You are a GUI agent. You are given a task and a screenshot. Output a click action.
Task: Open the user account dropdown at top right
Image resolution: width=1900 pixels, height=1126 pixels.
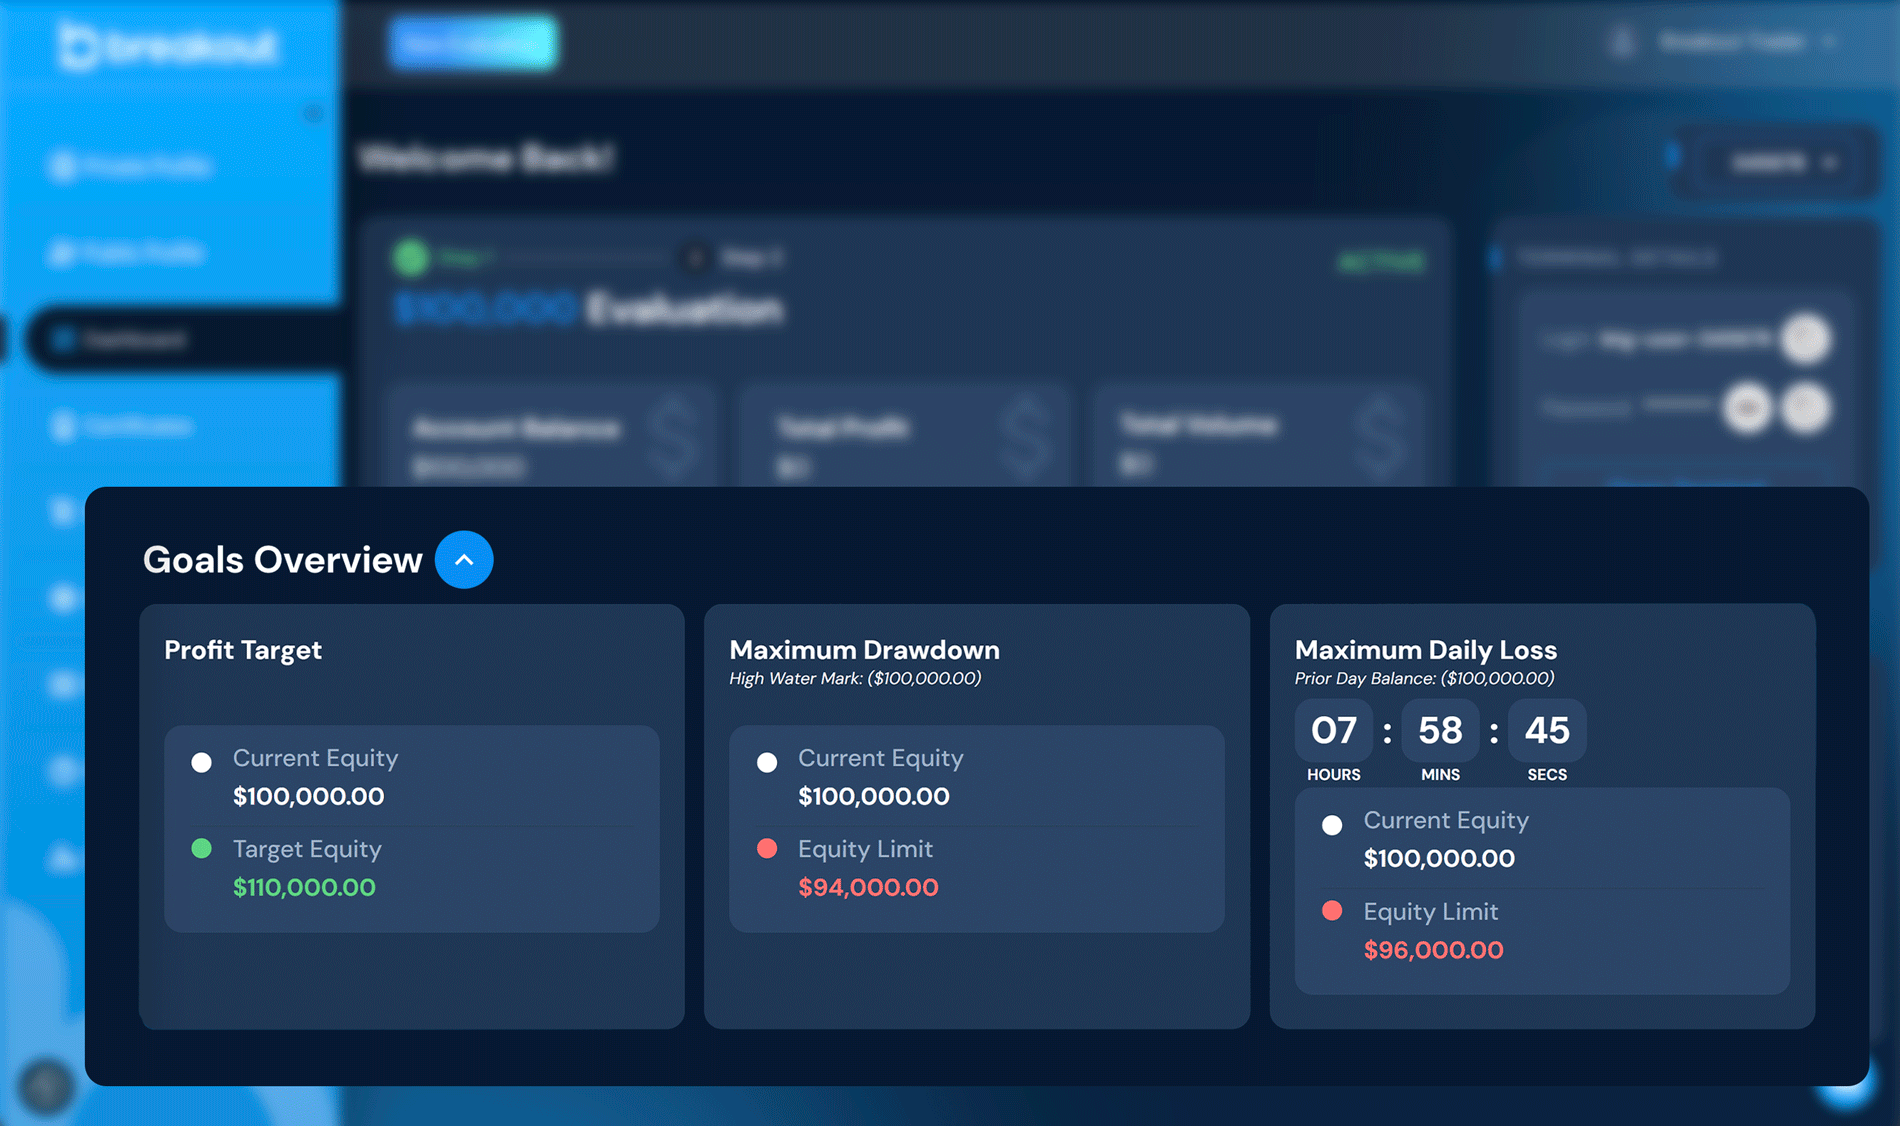[x=1745, y=42]
